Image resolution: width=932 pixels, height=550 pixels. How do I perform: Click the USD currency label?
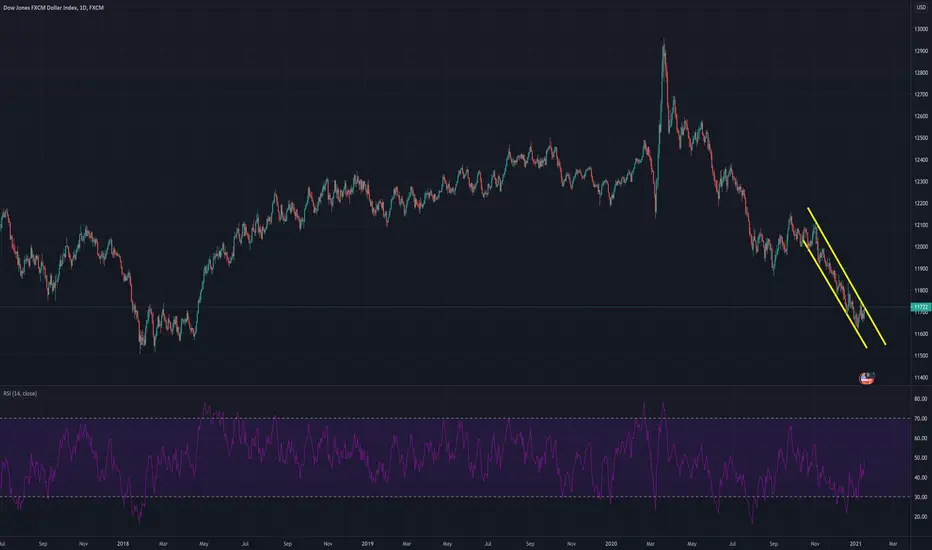point(921,8)
